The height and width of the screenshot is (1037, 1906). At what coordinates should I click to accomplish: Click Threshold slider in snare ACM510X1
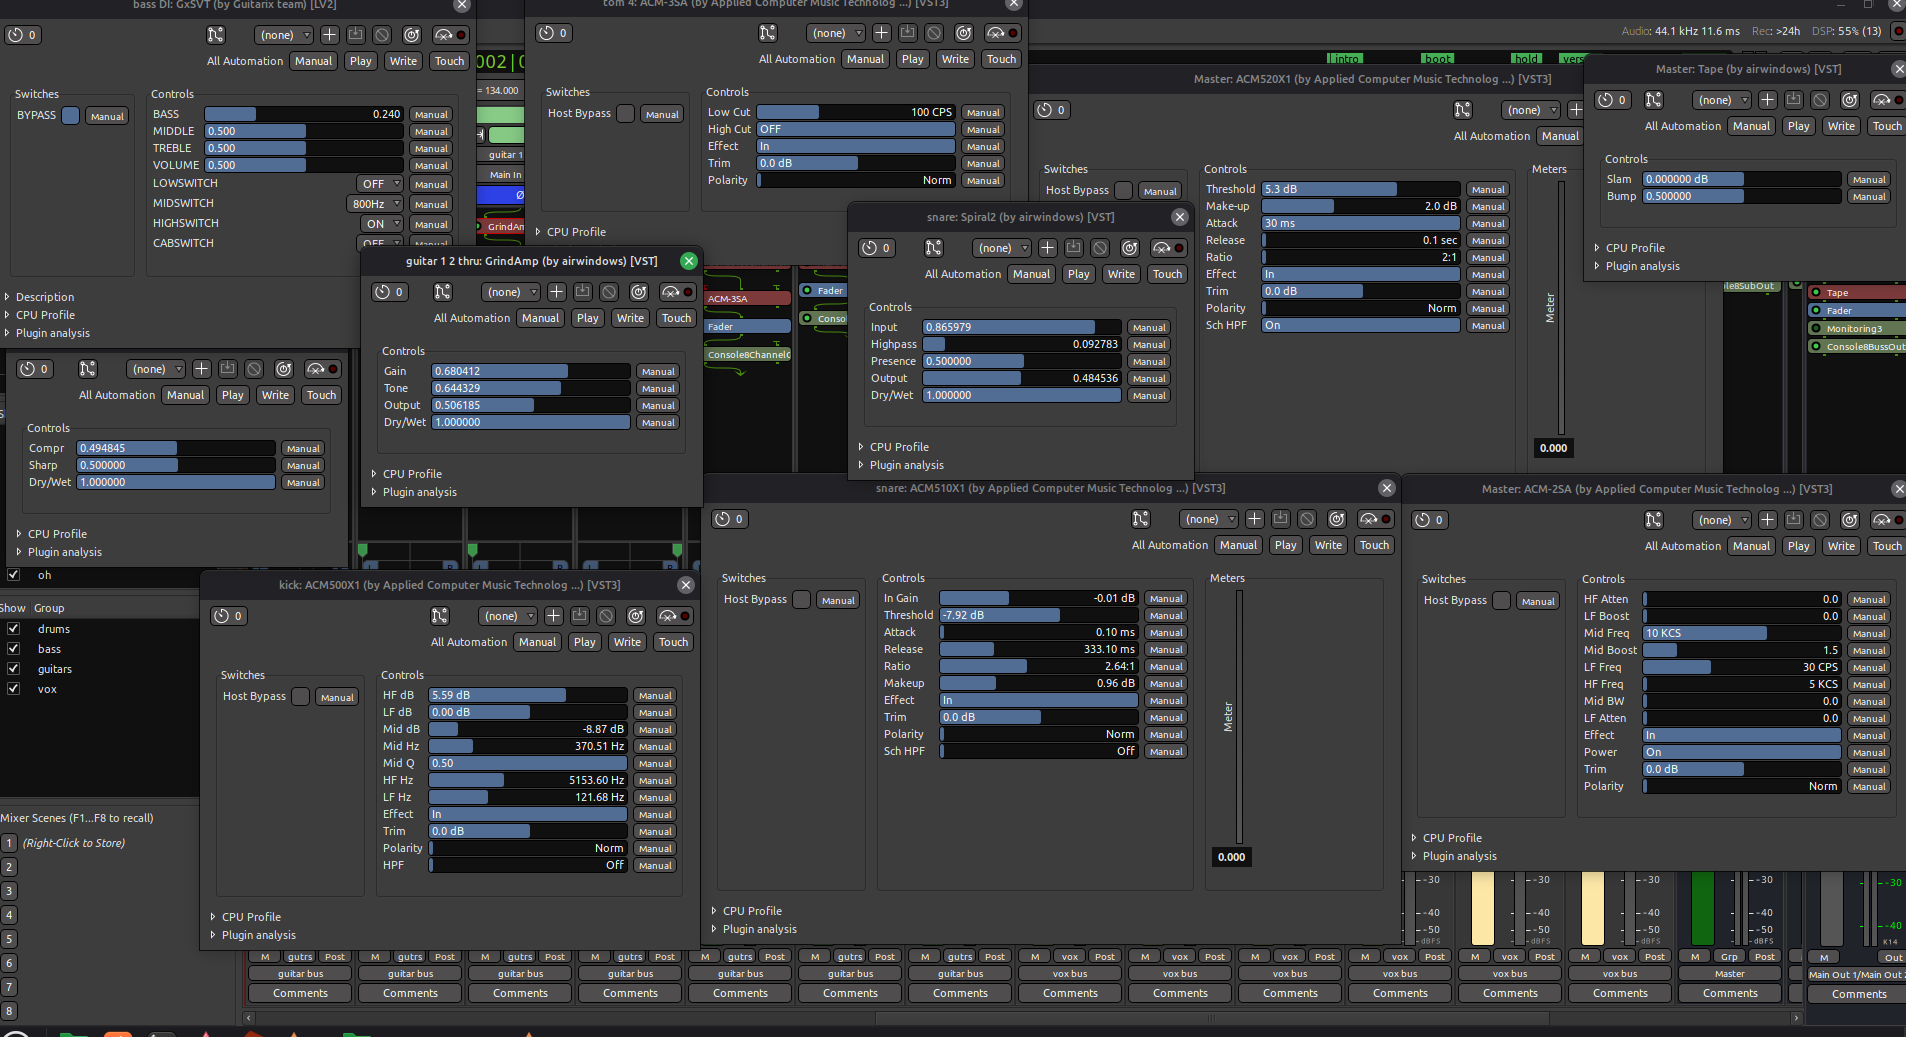pos(1040,615)
